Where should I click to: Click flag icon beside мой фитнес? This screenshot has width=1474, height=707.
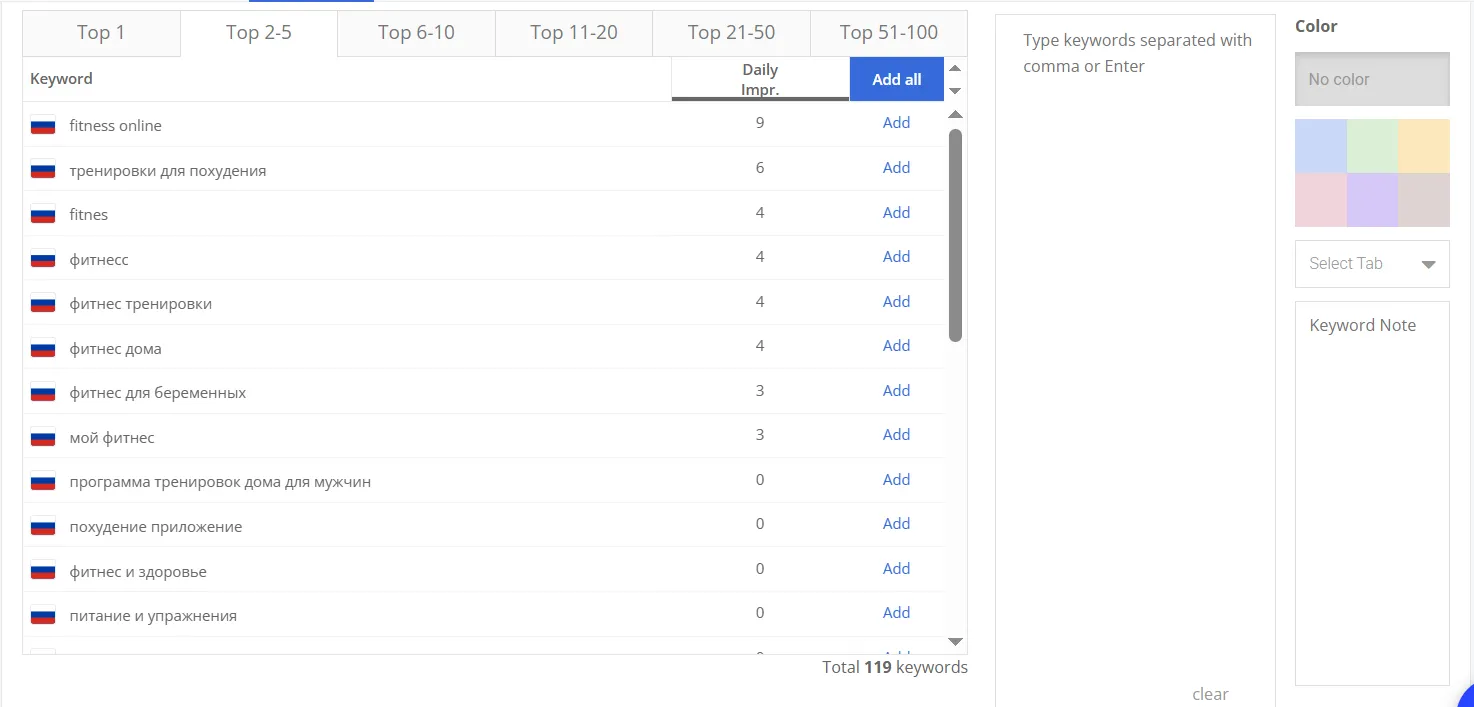[x=43, y=437]
